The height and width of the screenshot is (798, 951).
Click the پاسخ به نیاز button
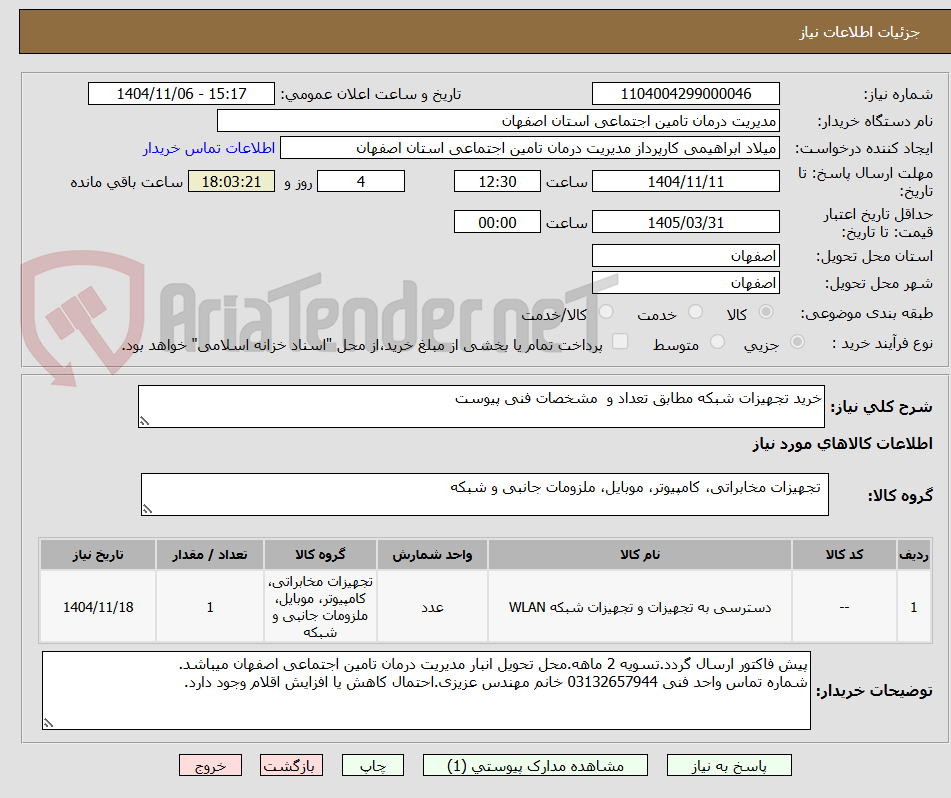(x=729, y=765)
